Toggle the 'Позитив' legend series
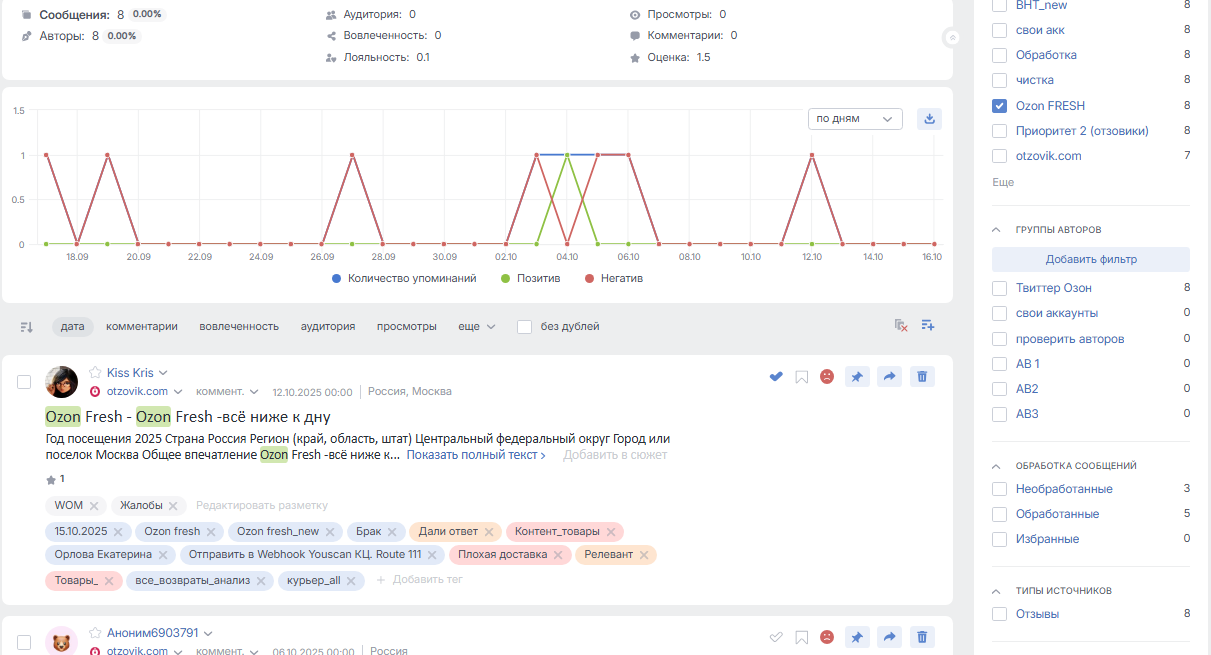Viewport: 1211px width, 655px height. (x=530, y=278)
